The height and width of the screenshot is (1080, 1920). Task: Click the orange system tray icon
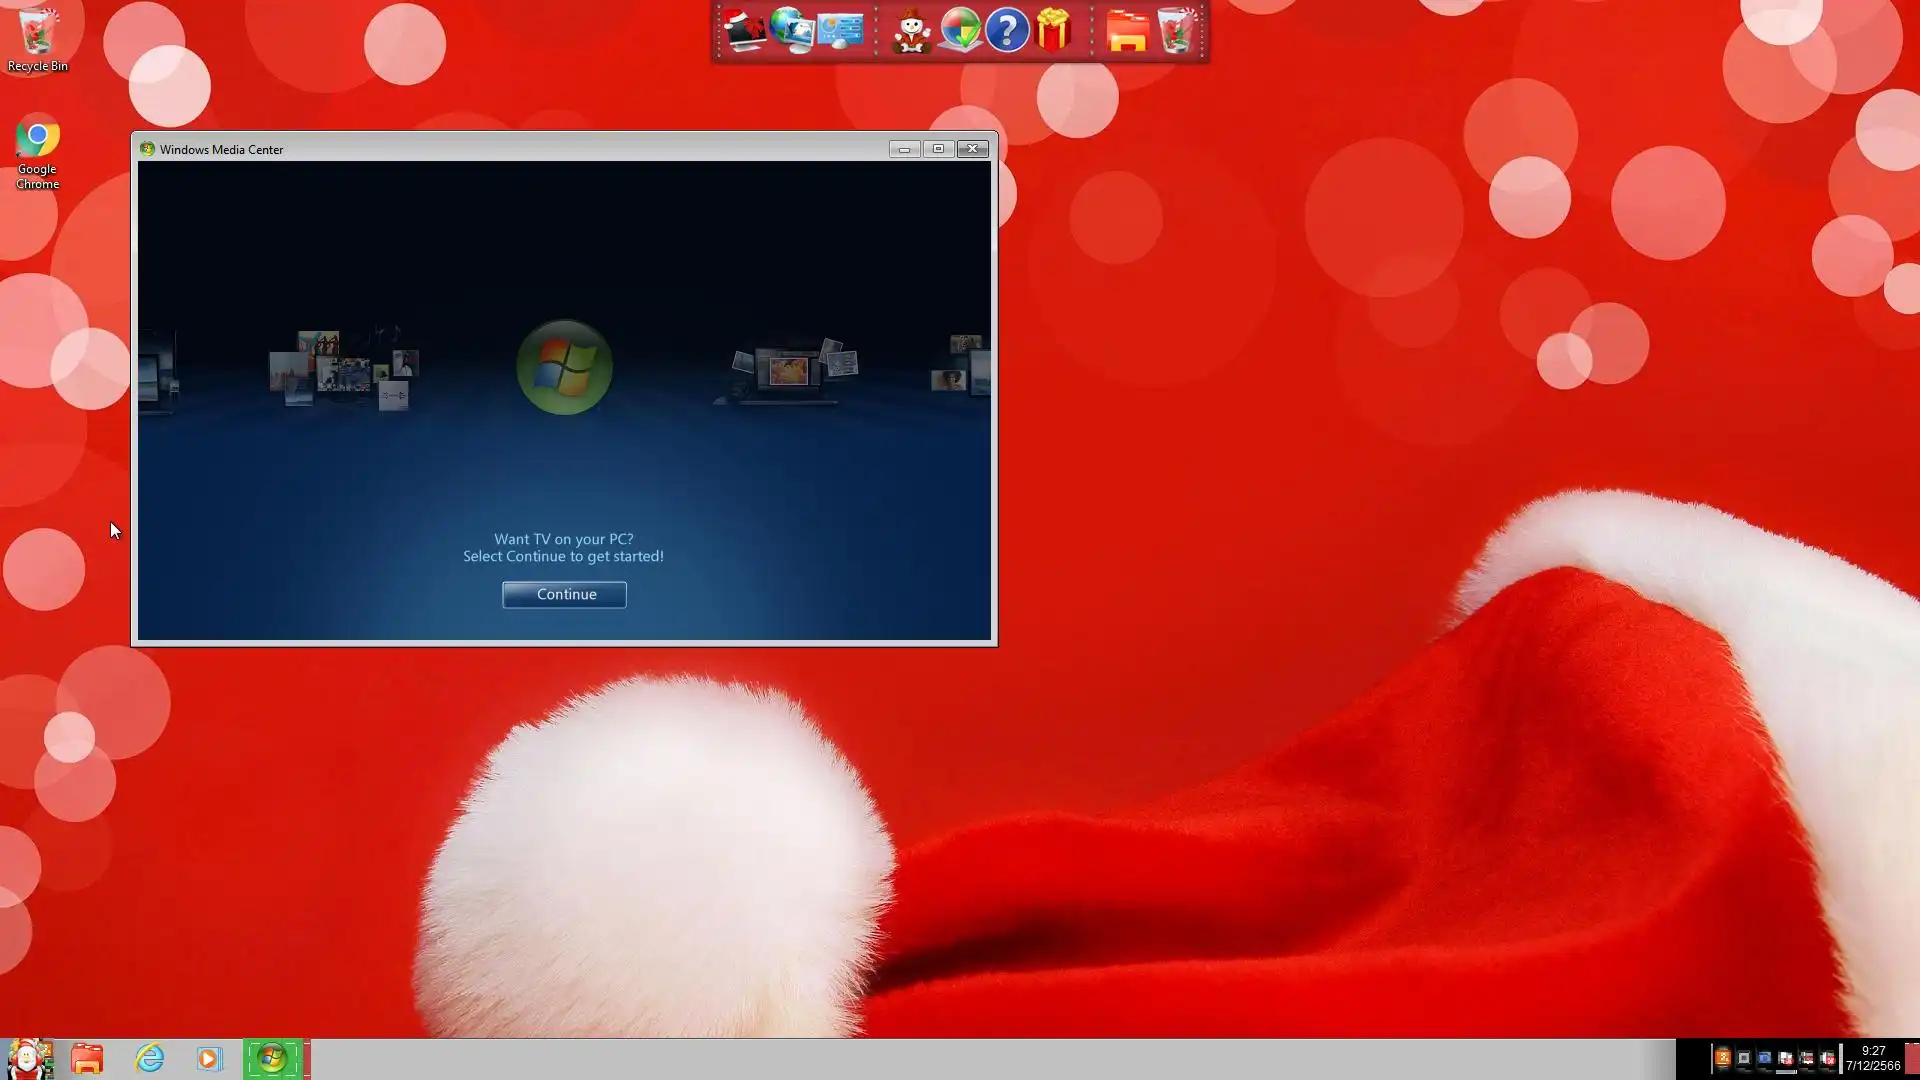click(1722, 1058)
